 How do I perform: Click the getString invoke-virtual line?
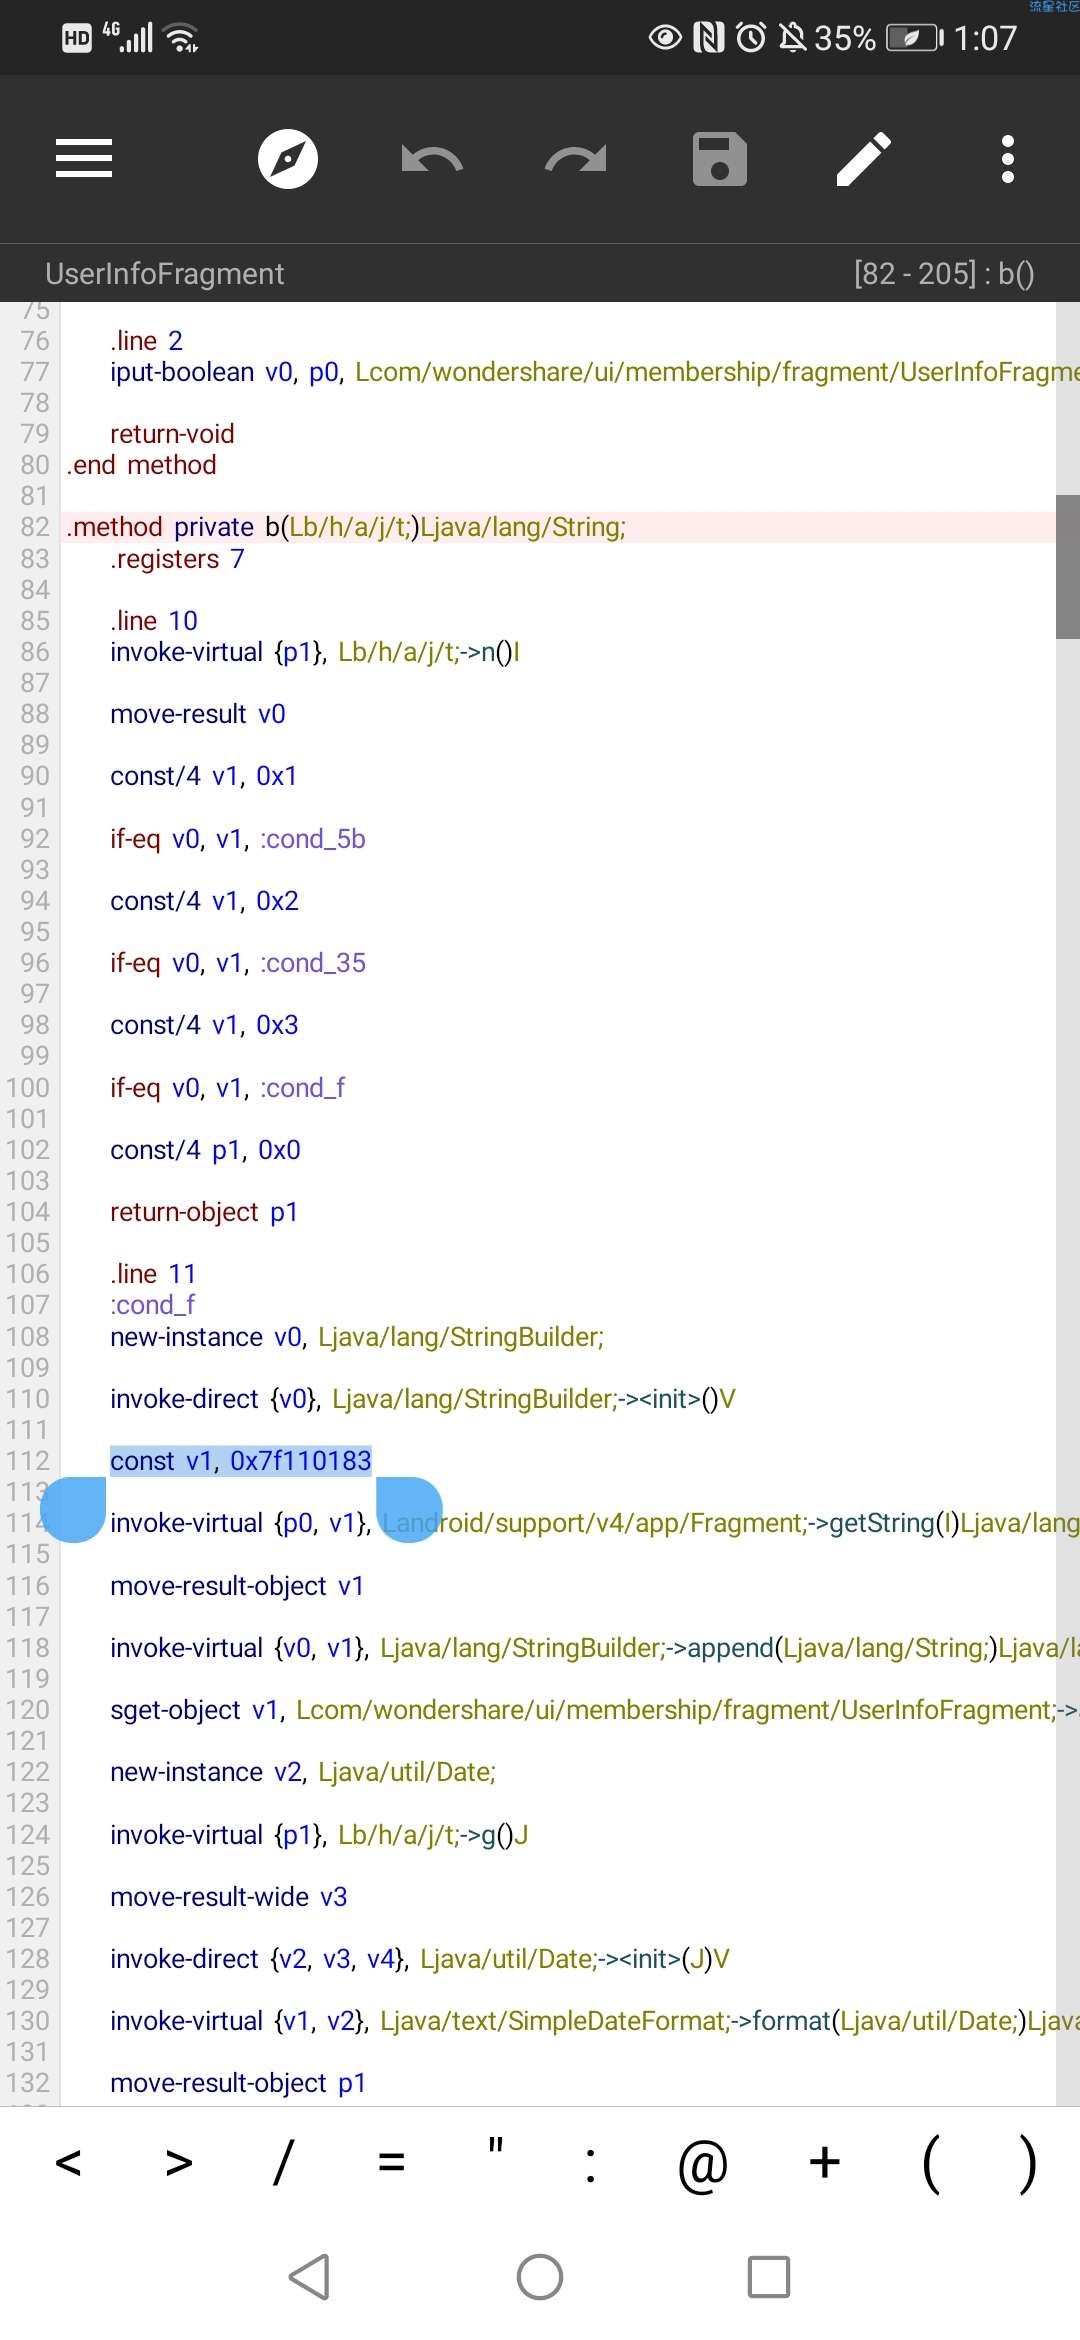tap(594, 1523)
